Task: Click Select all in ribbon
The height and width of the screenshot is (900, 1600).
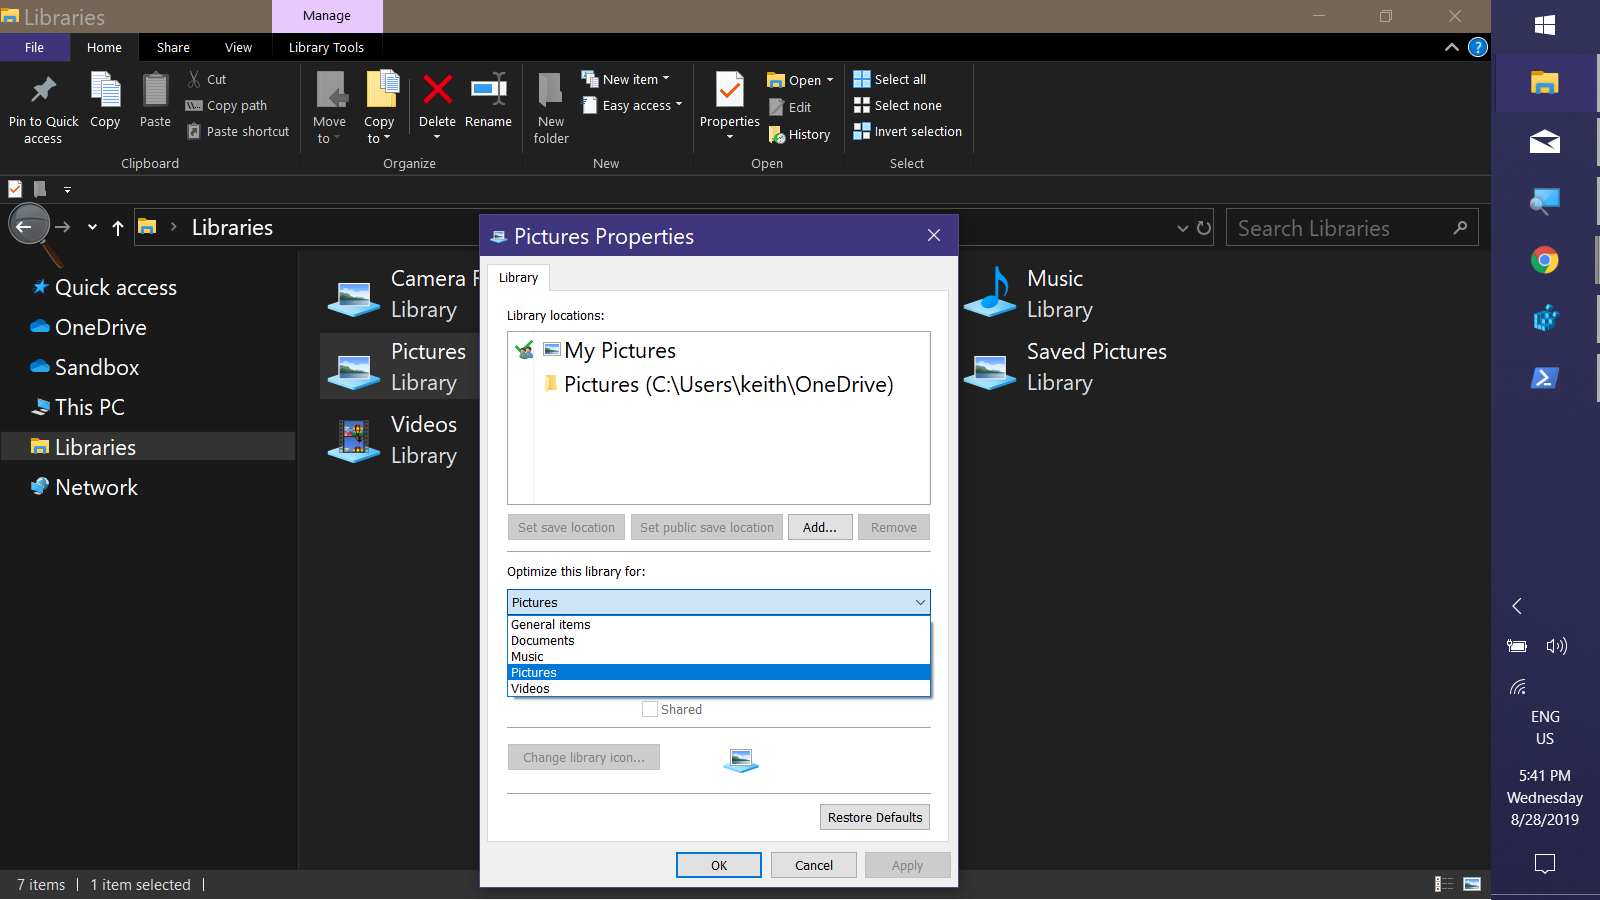Action: (x=890, y=79)
